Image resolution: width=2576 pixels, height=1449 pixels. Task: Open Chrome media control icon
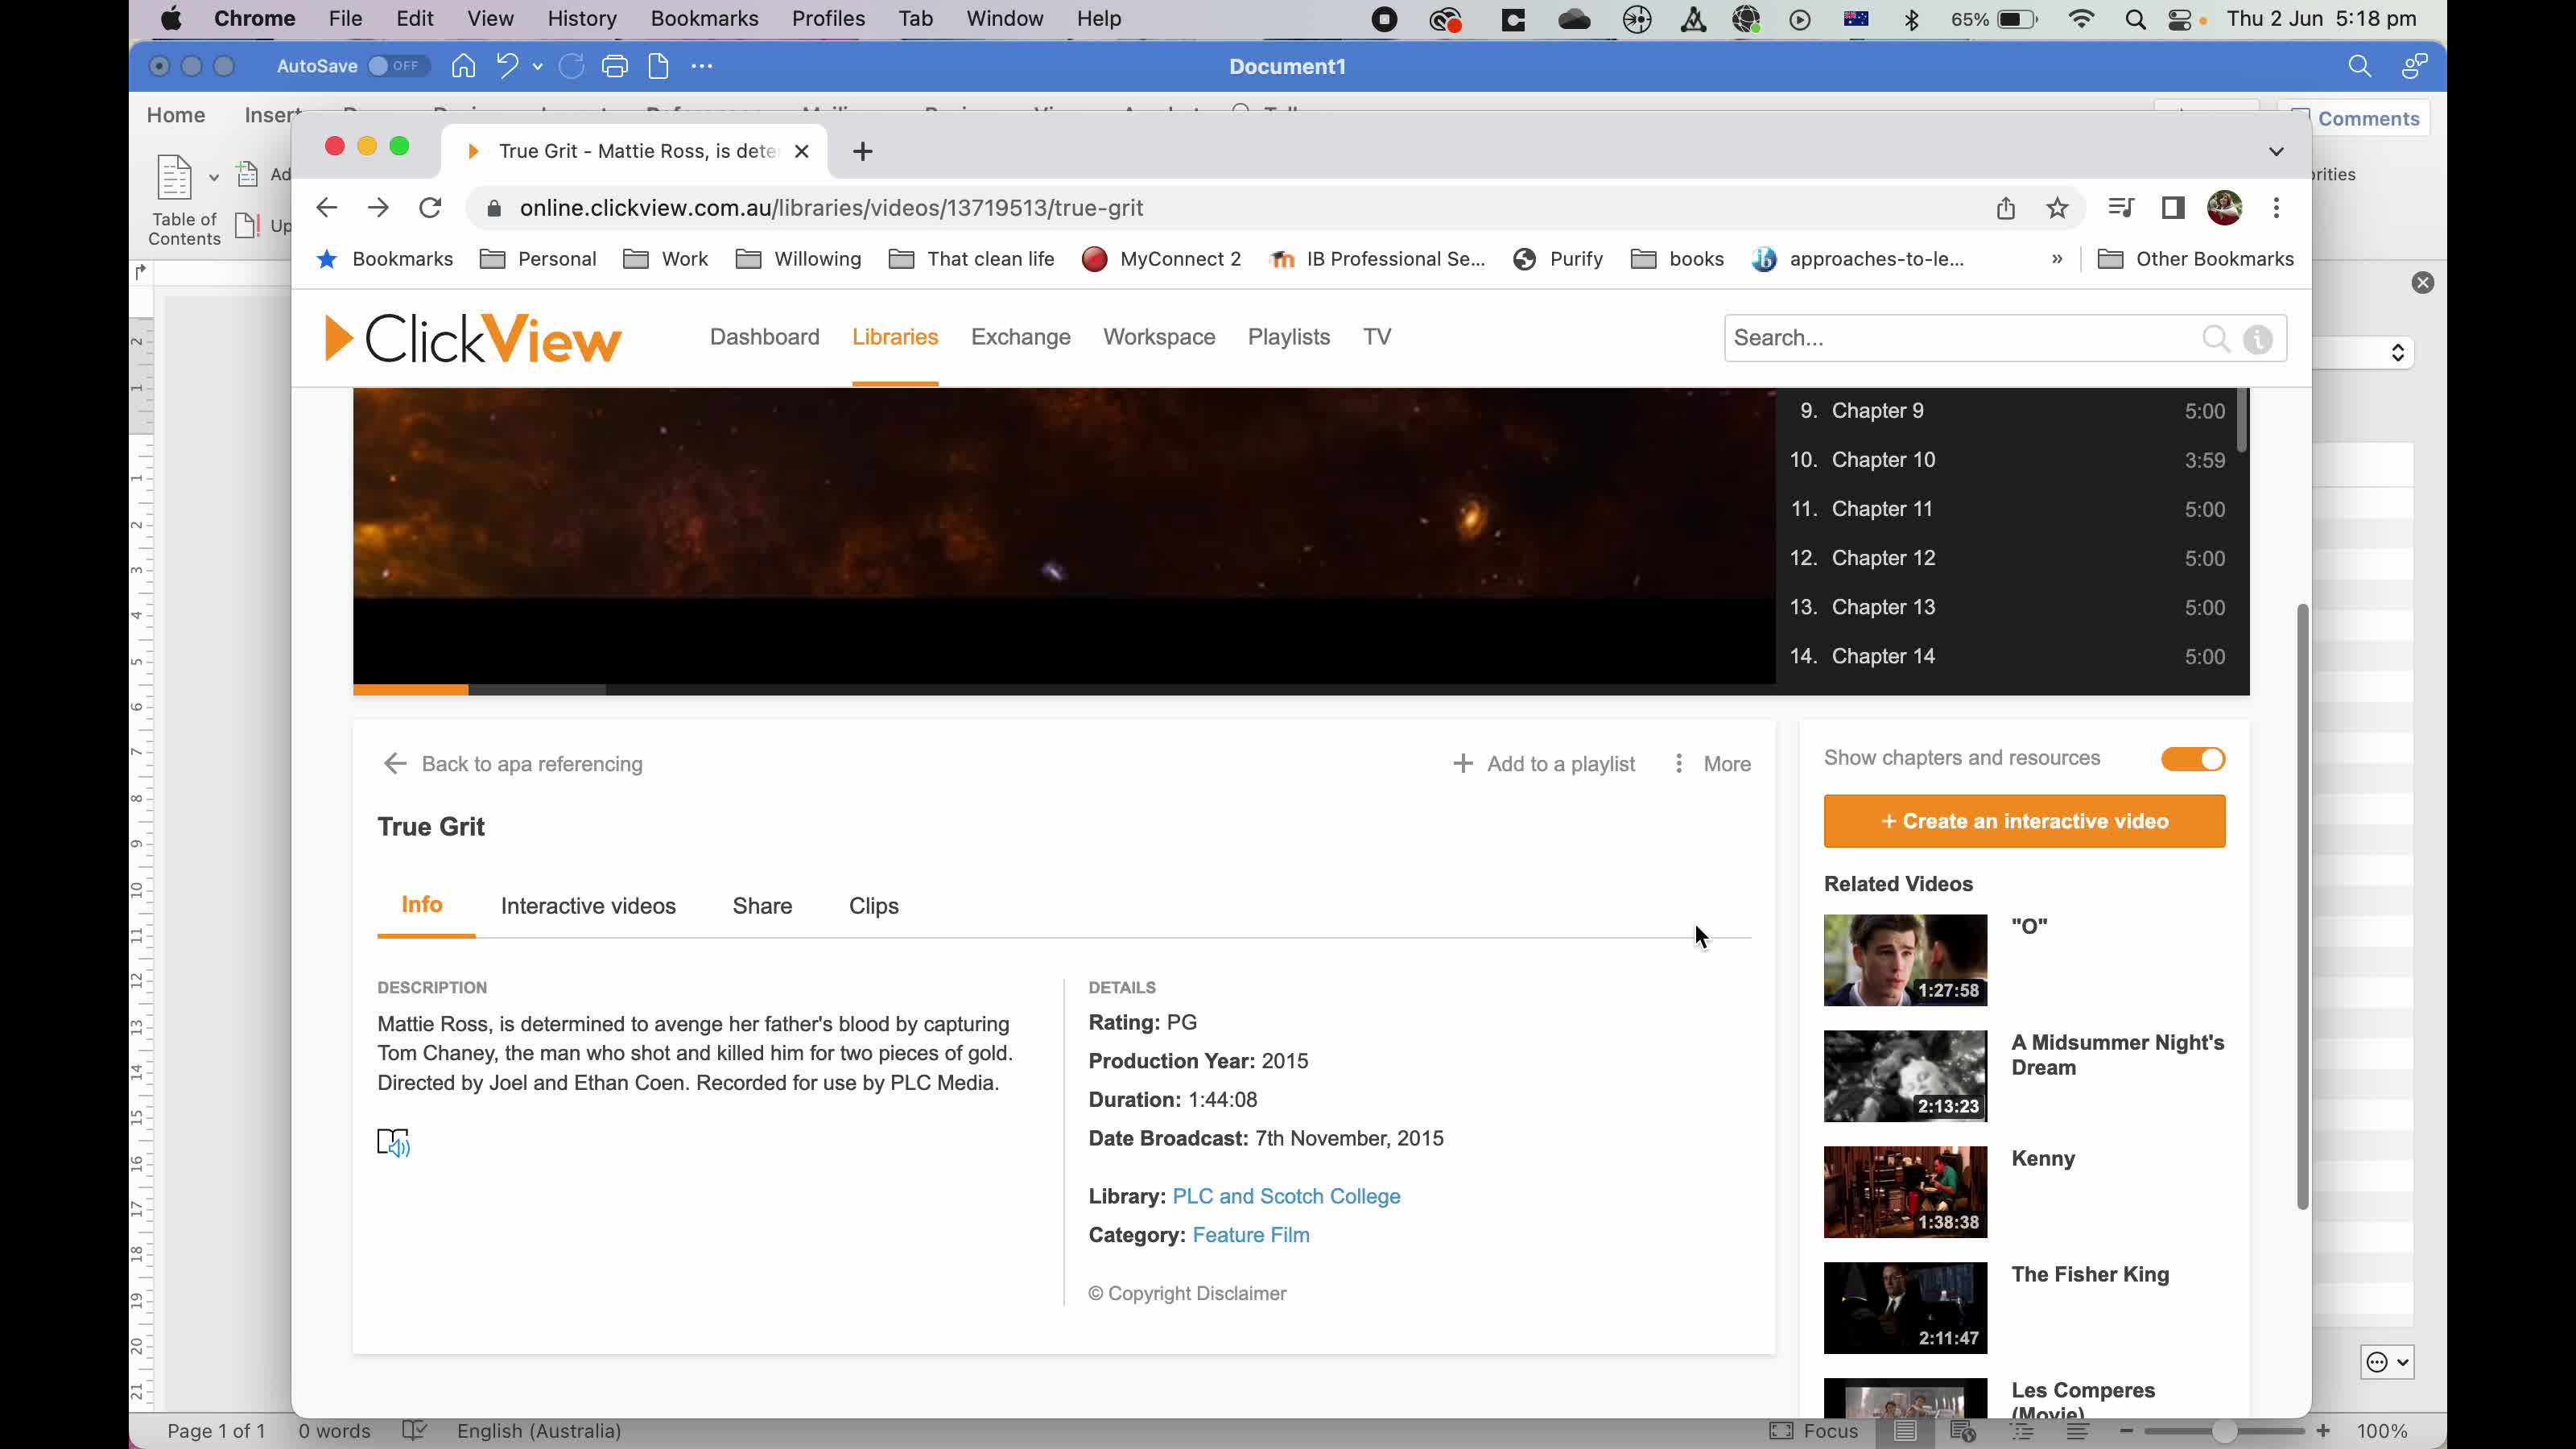coord(2120,208)
